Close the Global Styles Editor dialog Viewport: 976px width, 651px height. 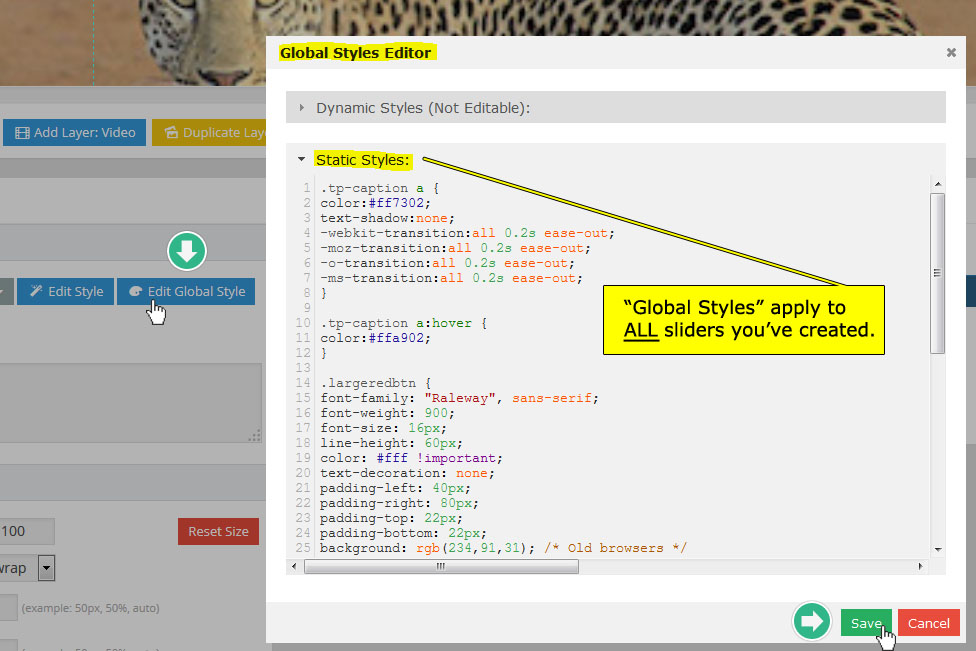pyautogui.click(x=951, y=53)
